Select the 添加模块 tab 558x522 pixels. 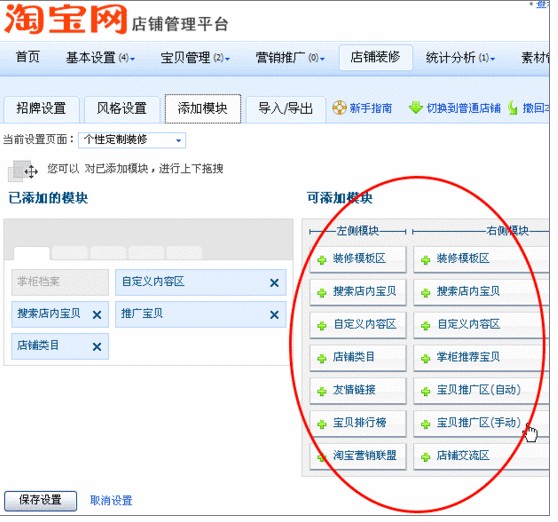pos(202,109)
